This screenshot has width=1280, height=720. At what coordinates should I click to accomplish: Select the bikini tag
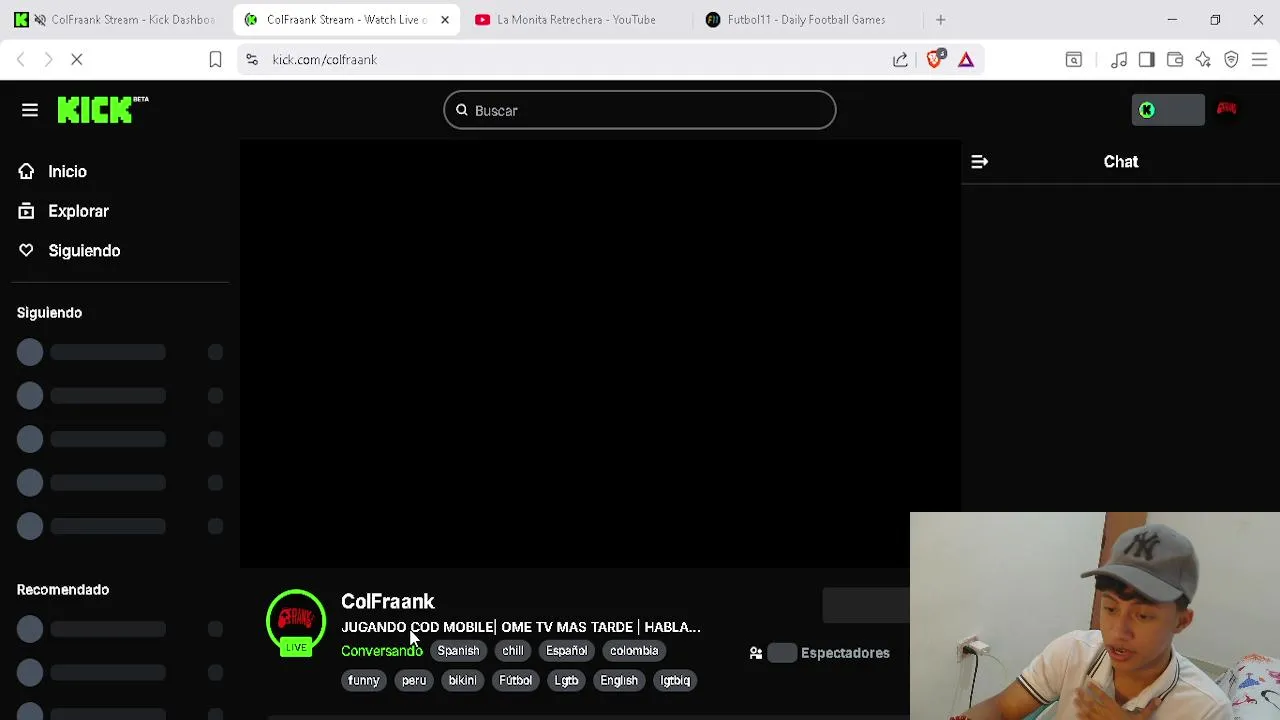coord(462,681)
